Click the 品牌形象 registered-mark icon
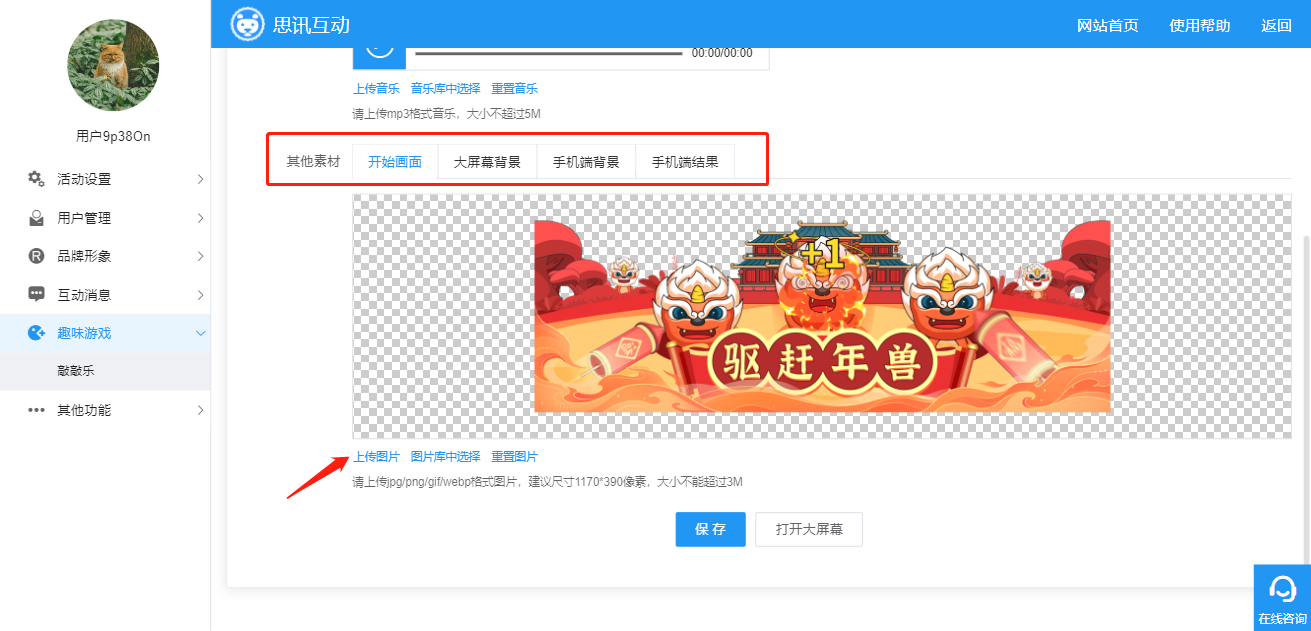This screenshot has height=631, width=1311. (36, 256)
